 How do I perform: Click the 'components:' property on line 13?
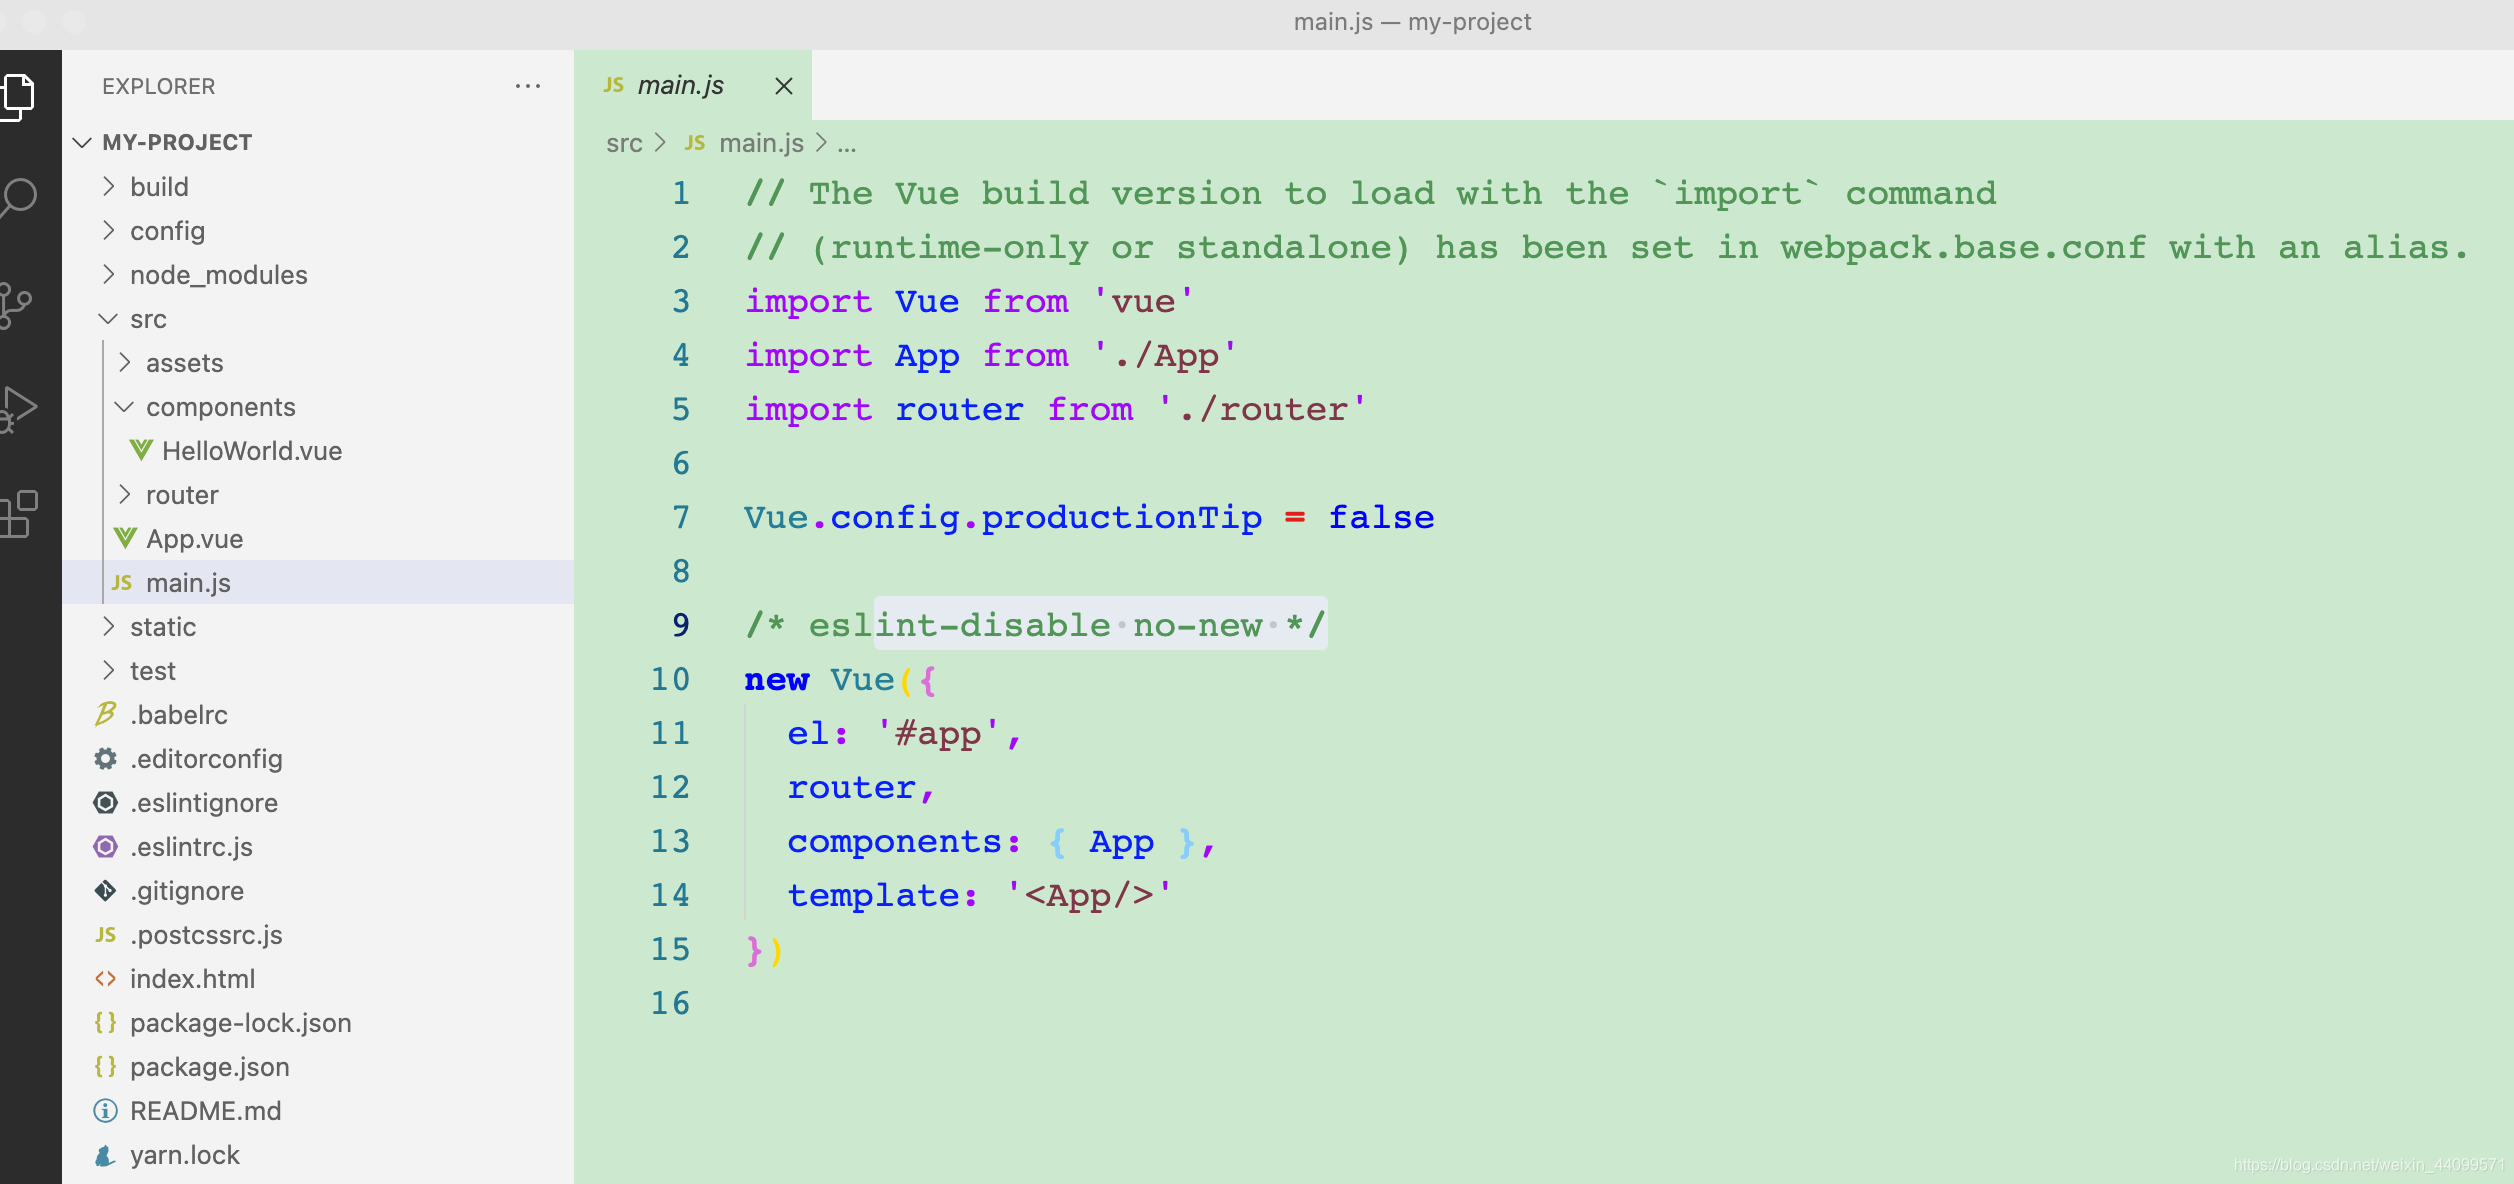[904, 842]
